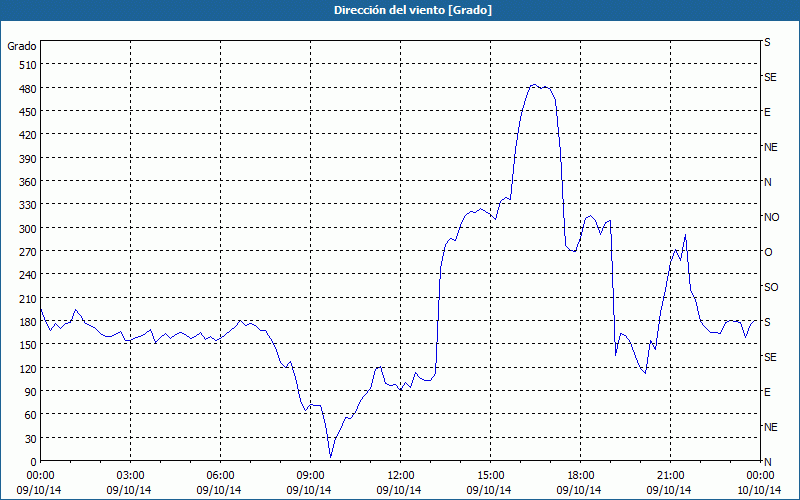
Task: Select the 18:00 time marker
Action: point(580,475)
